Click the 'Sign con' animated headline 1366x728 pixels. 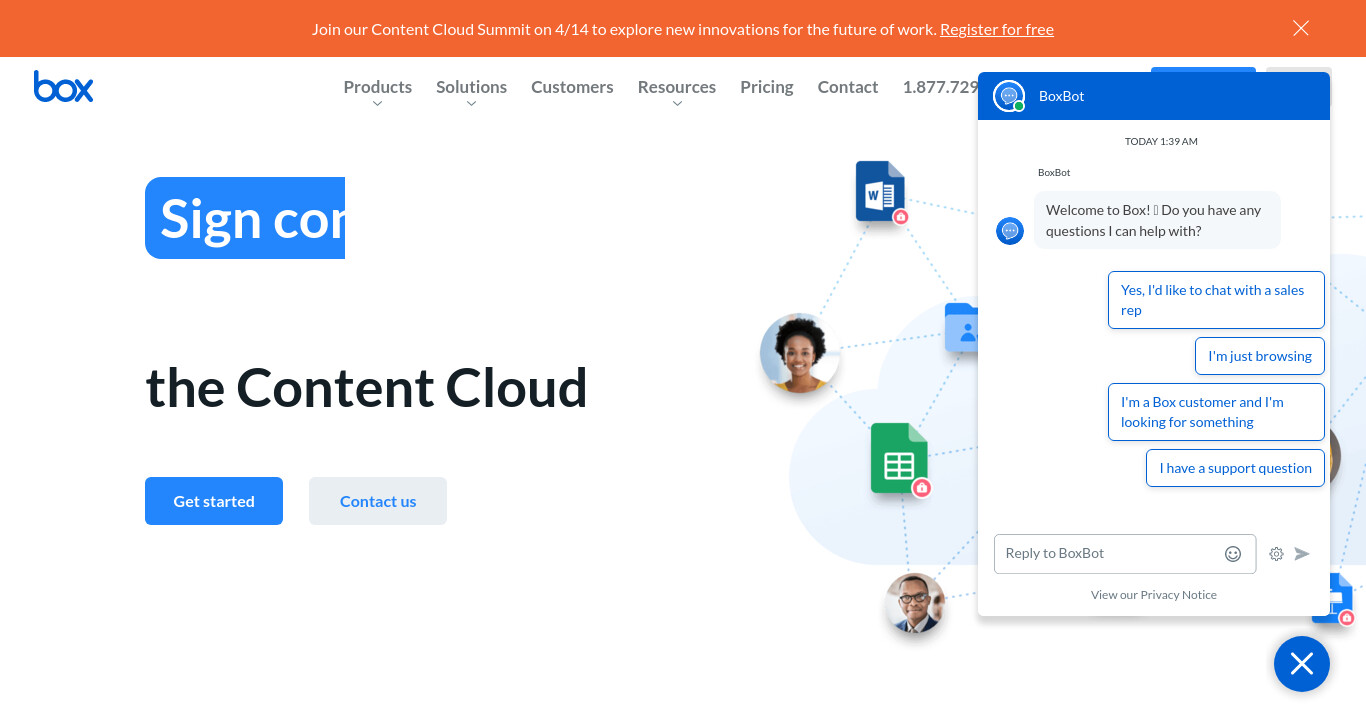click(245, 218)
